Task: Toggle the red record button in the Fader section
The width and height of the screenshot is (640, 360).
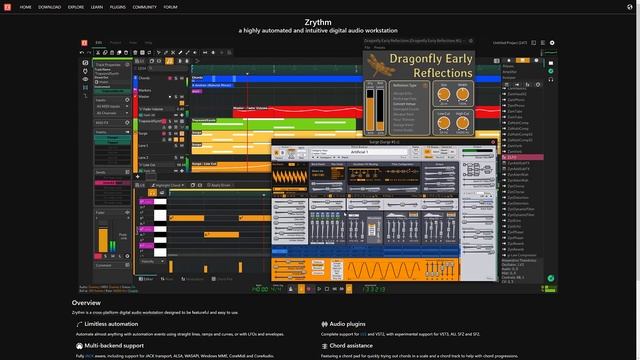Action: pyautogui.click(x=98, y=256)
